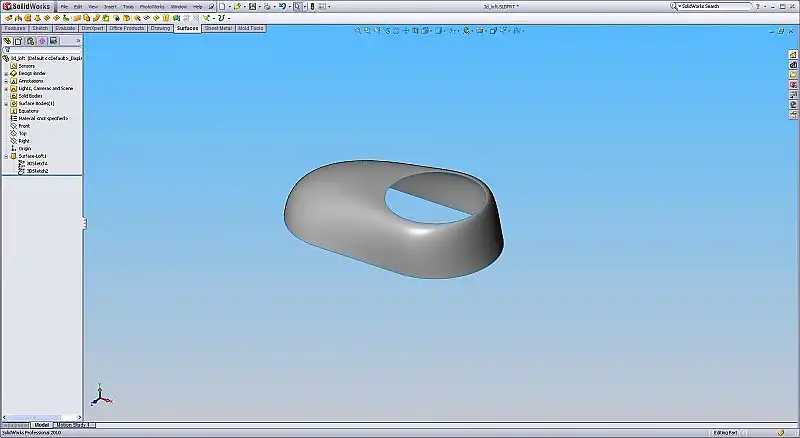Switch to the PropertyManager panel tab
Screen dimensions: 800x438
point(18,41)
